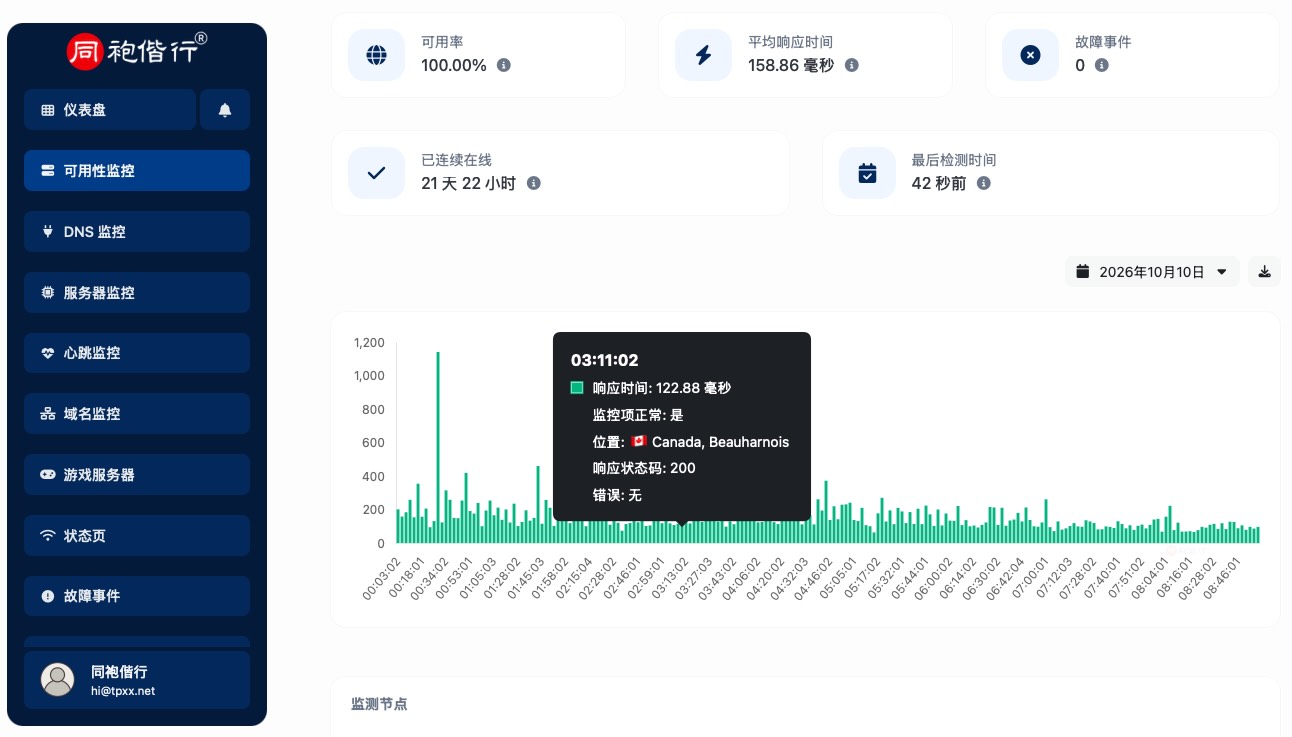Click the lightning bolt icon for 平均响应时间

[703, 55]
